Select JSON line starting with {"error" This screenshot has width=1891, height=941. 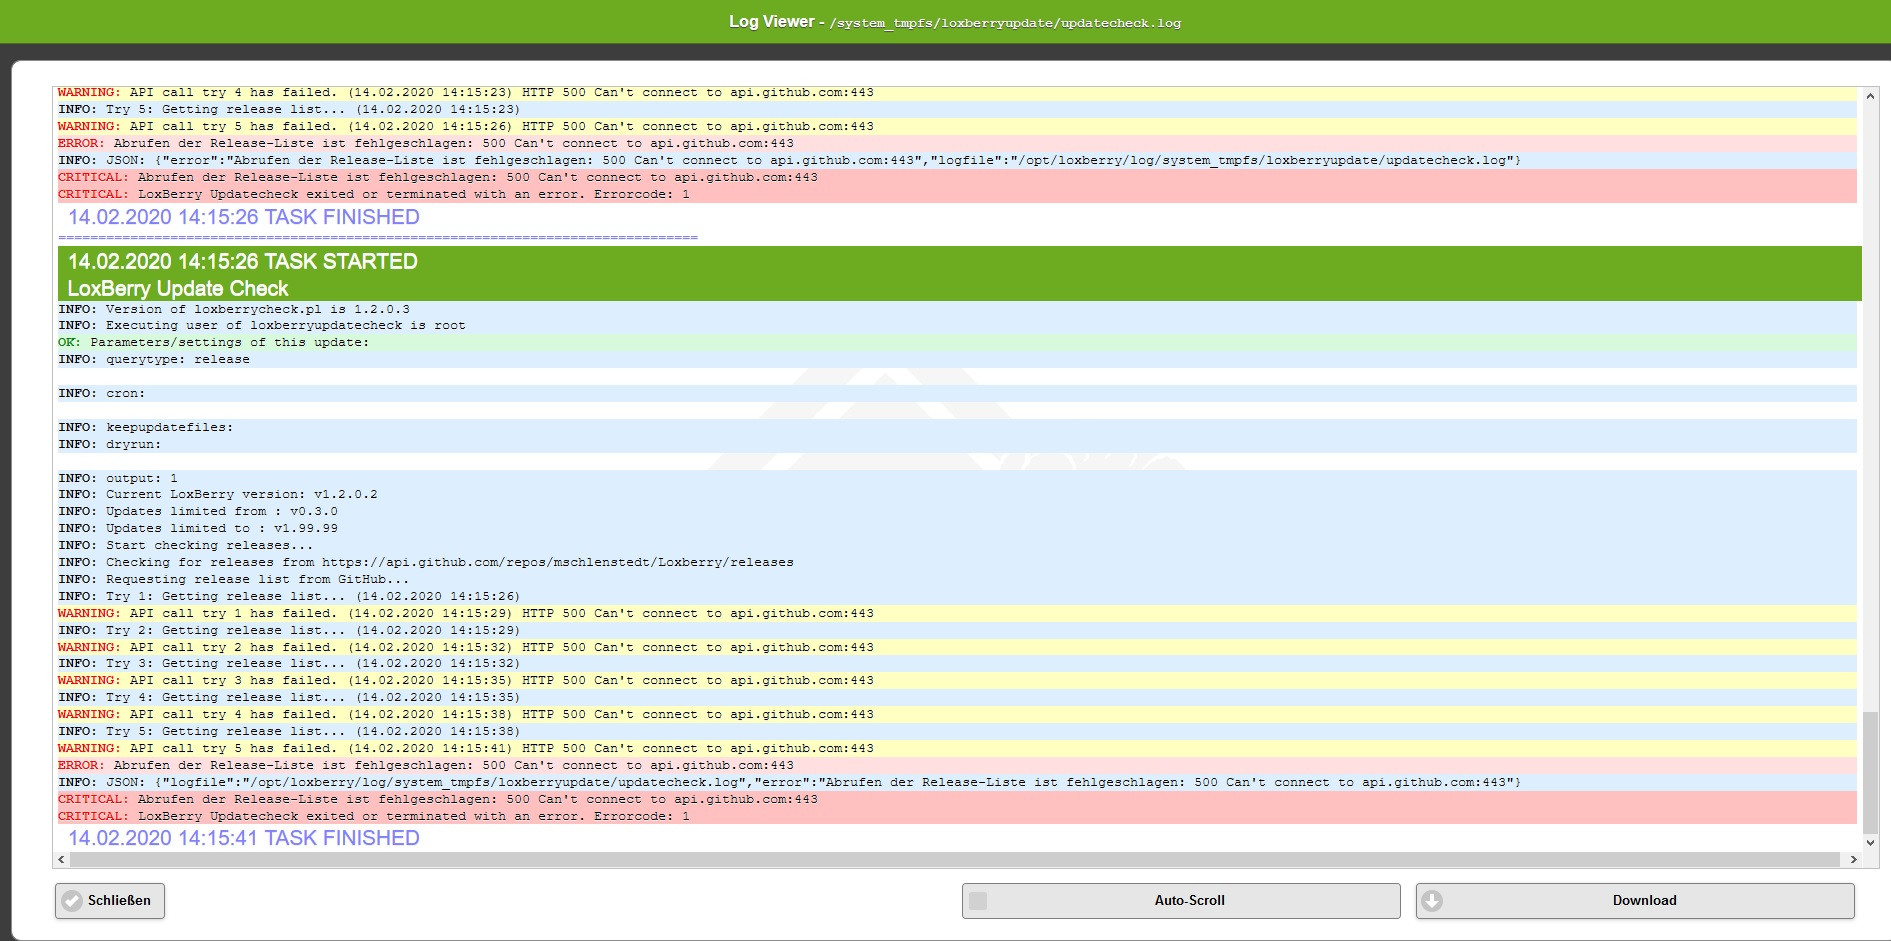click(957, 160)
